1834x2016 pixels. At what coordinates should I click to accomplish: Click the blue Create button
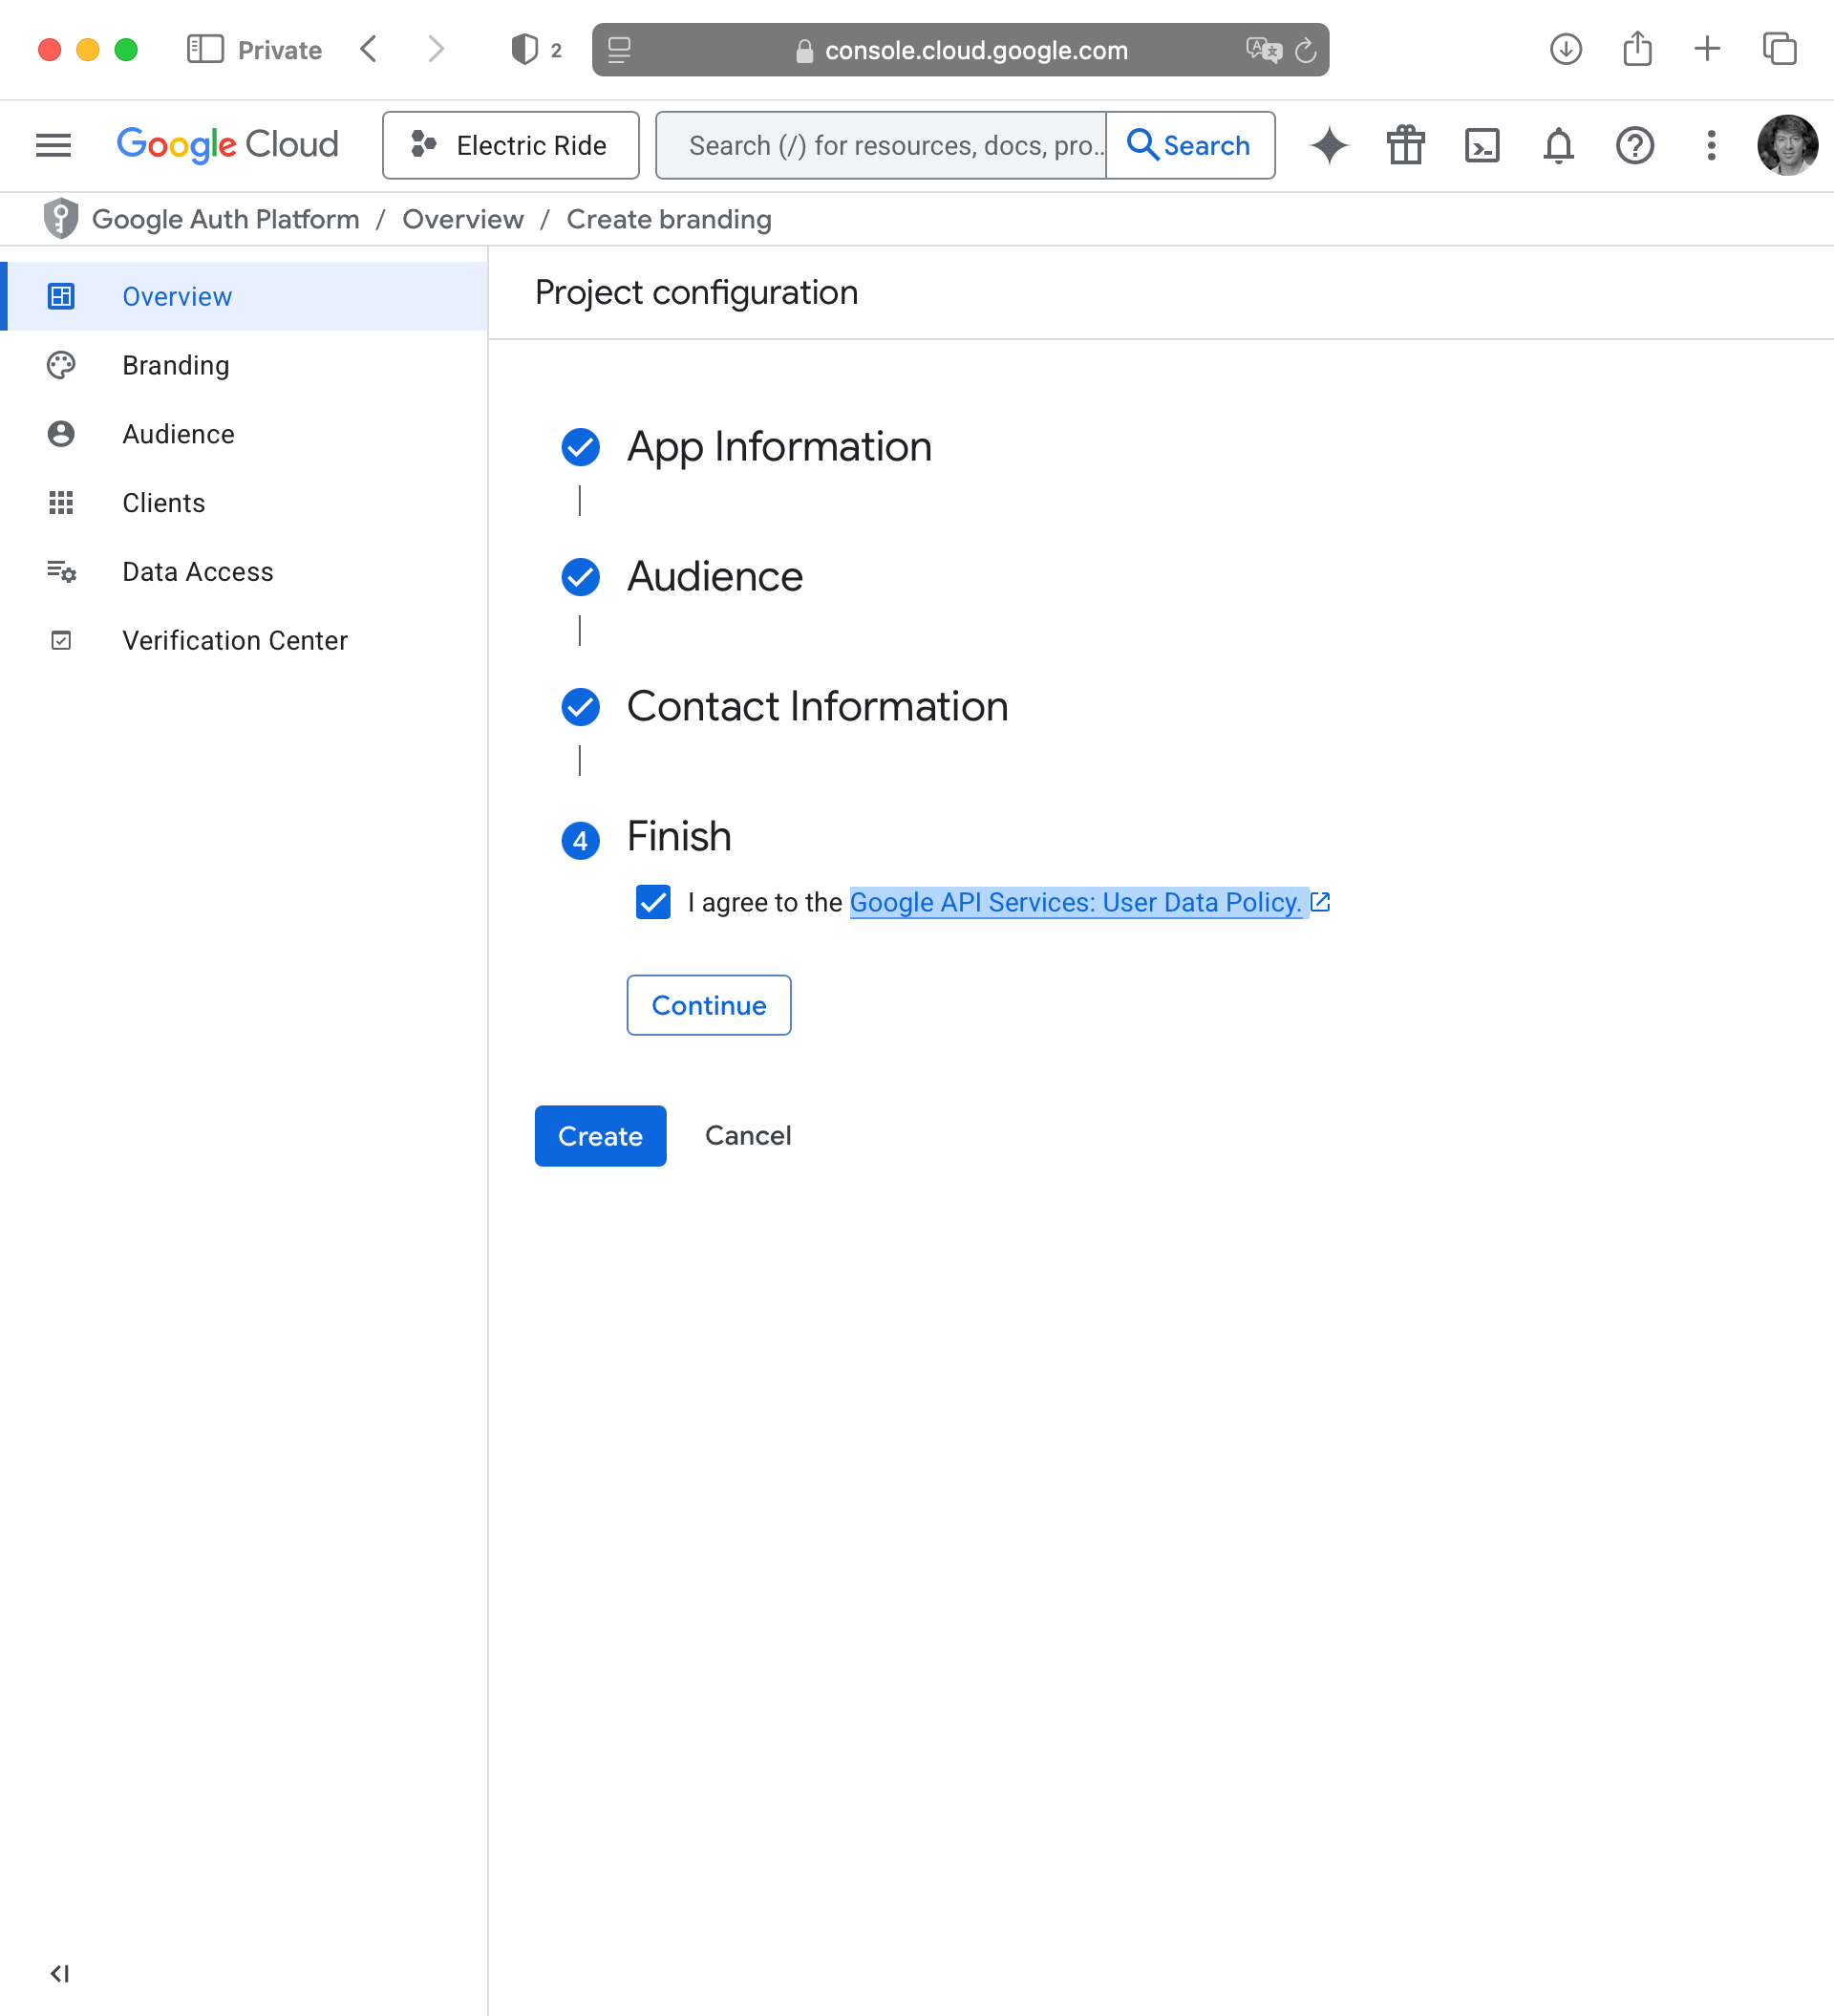pyautogui.click(x=600, y=1136)
